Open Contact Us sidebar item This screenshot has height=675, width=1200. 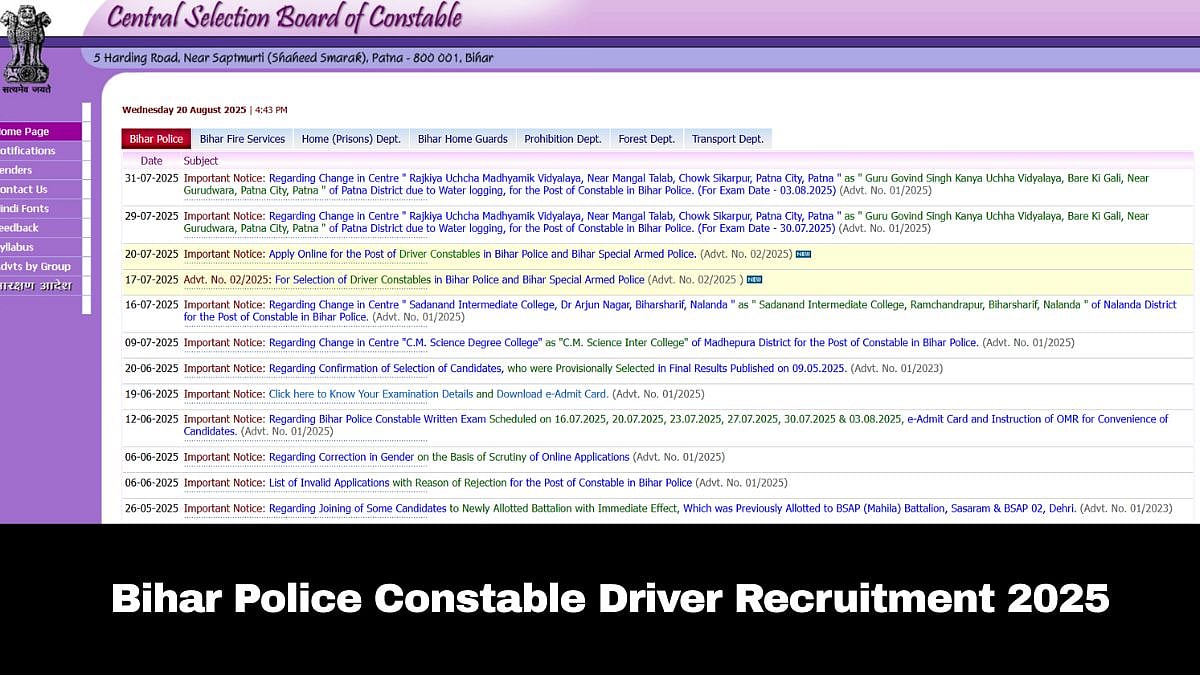23,189
